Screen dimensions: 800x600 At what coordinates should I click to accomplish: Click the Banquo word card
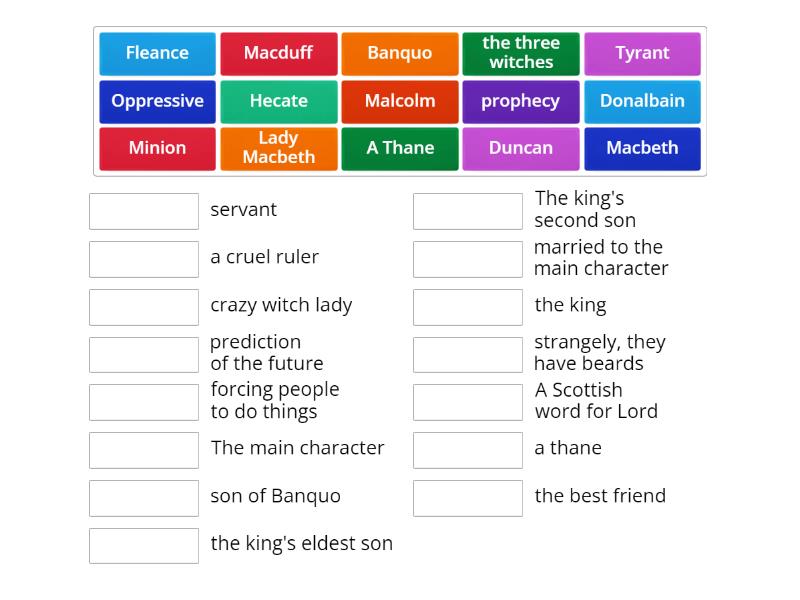tap(400, 53)
